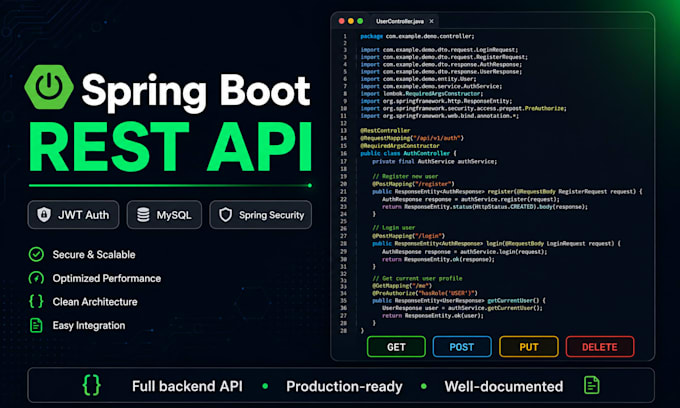
Task: Click the JWT Auth badge
Action: coord(73,215)
